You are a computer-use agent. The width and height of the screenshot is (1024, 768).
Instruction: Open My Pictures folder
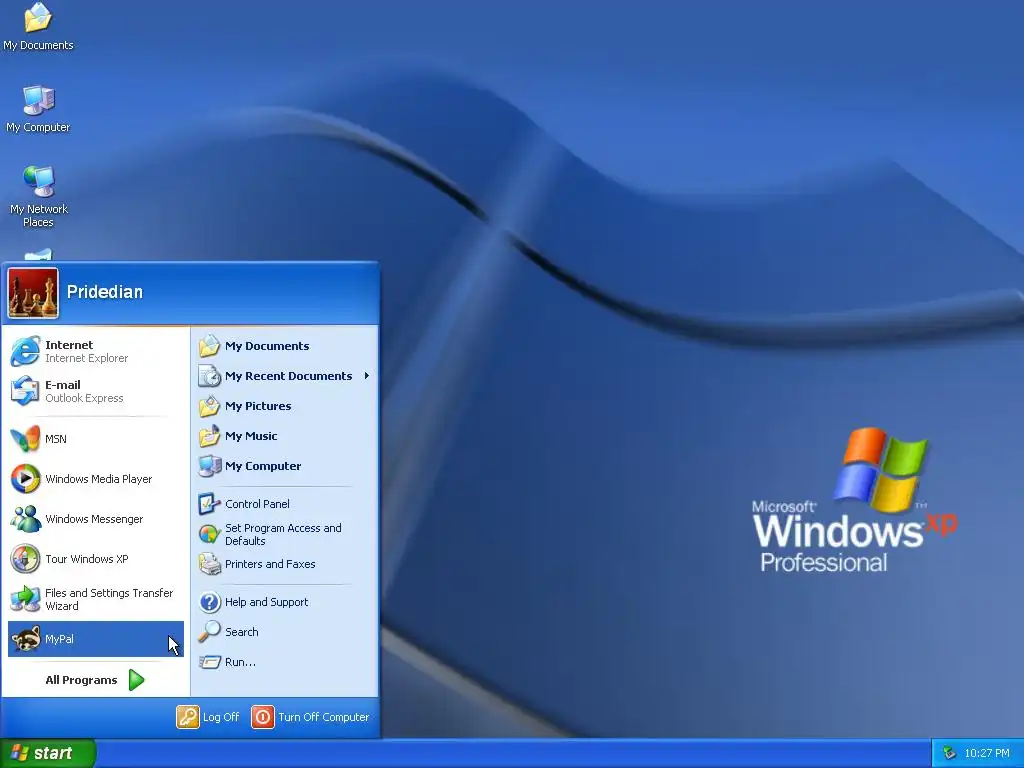click(x=285, y=406)
